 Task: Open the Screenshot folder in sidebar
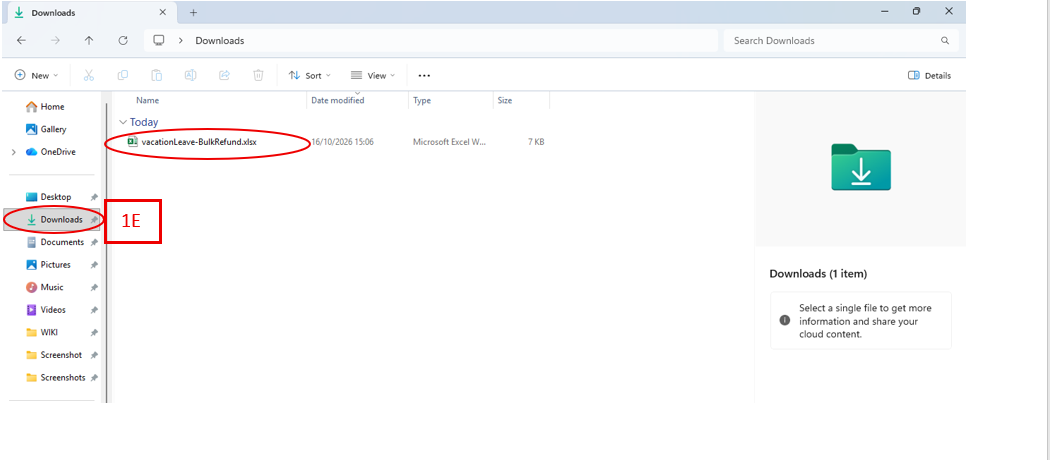tap(61, 355)
